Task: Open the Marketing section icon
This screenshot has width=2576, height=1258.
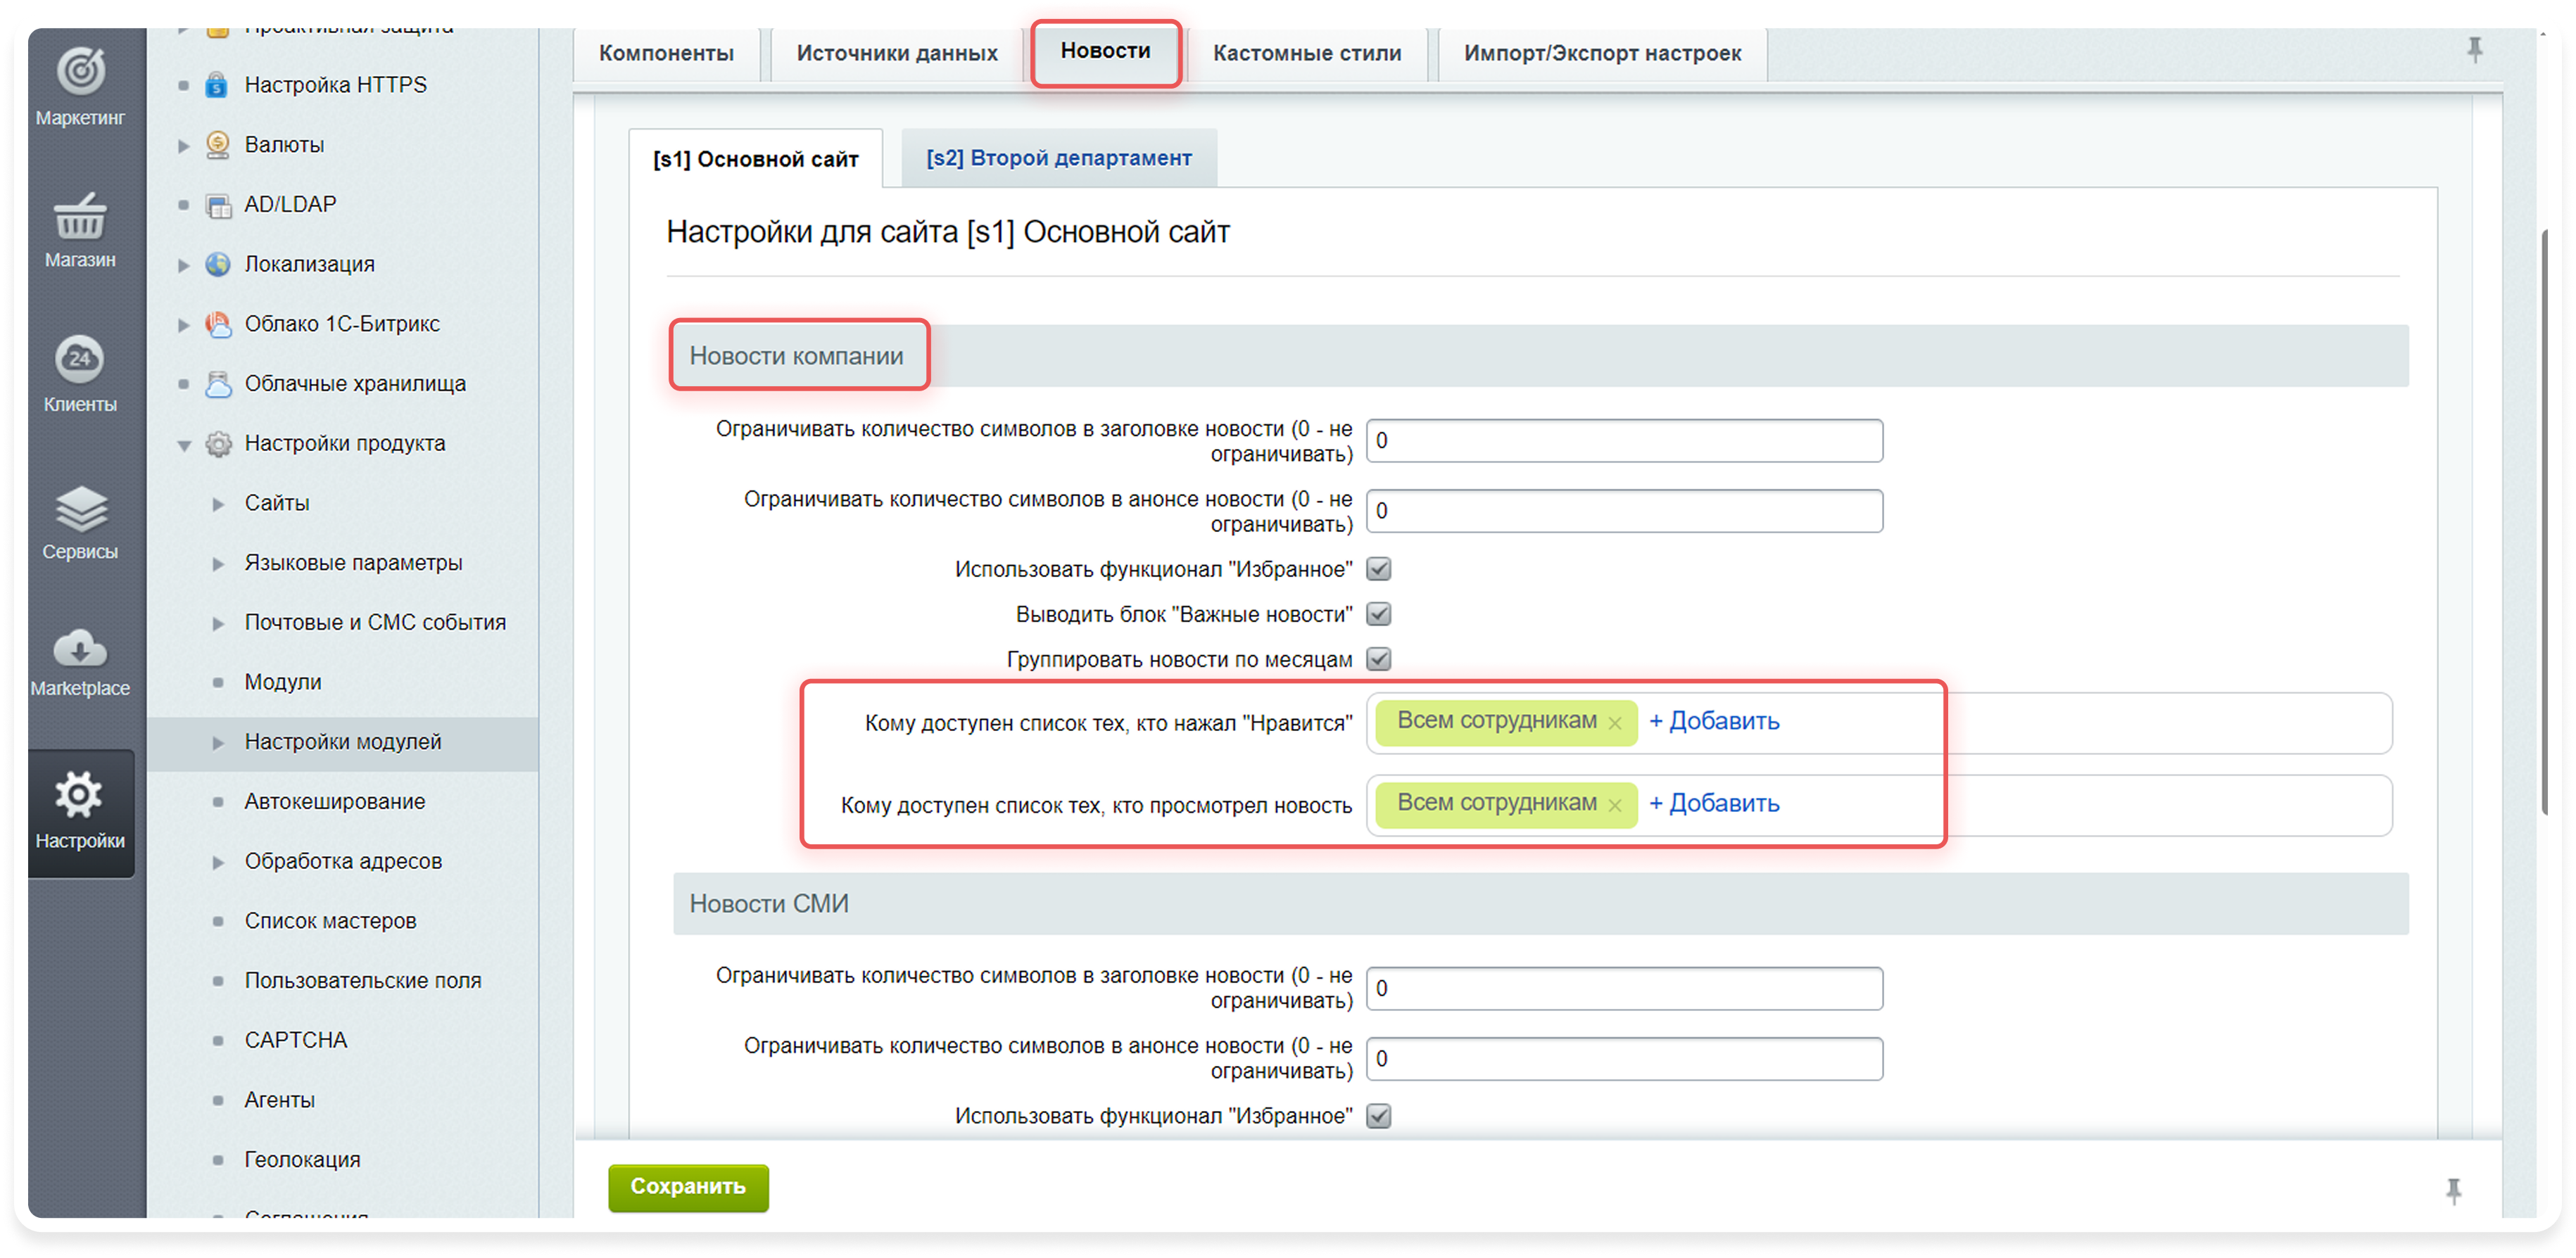Action: tap(80, 73)
